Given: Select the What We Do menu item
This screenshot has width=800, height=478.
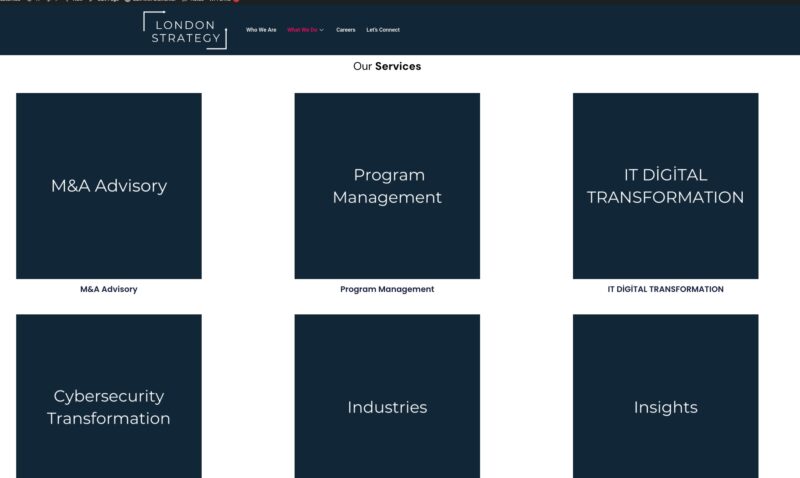Looking at the screenshot, I should point(302,30).
